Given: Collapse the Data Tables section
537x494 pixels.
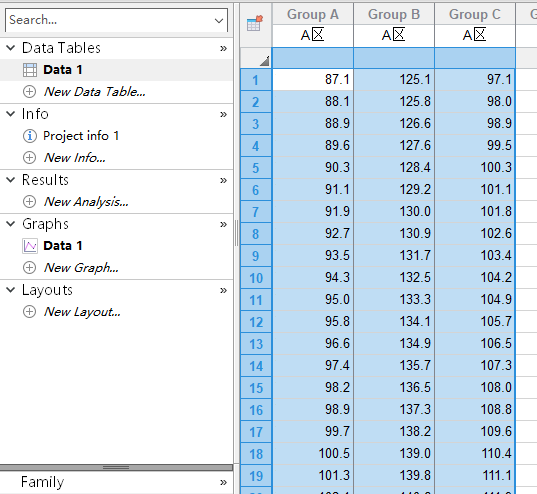Looking at the screenshot, I should click(11, 48).
